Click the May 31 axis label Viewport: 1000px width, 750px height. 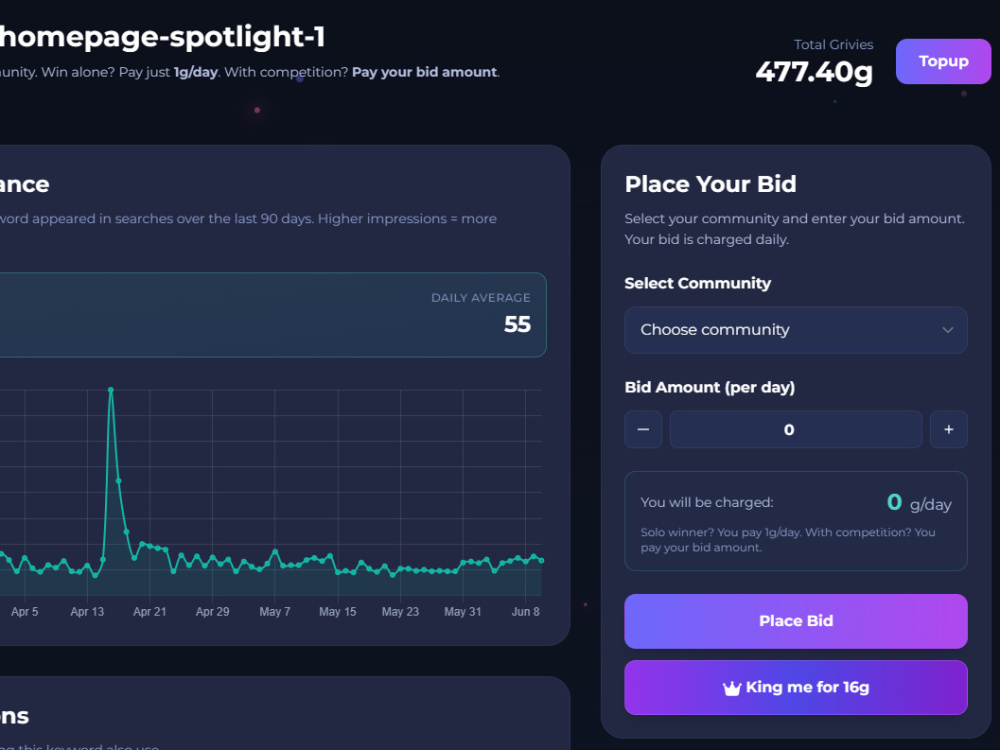pyautogui.click(x=462, y=612)
